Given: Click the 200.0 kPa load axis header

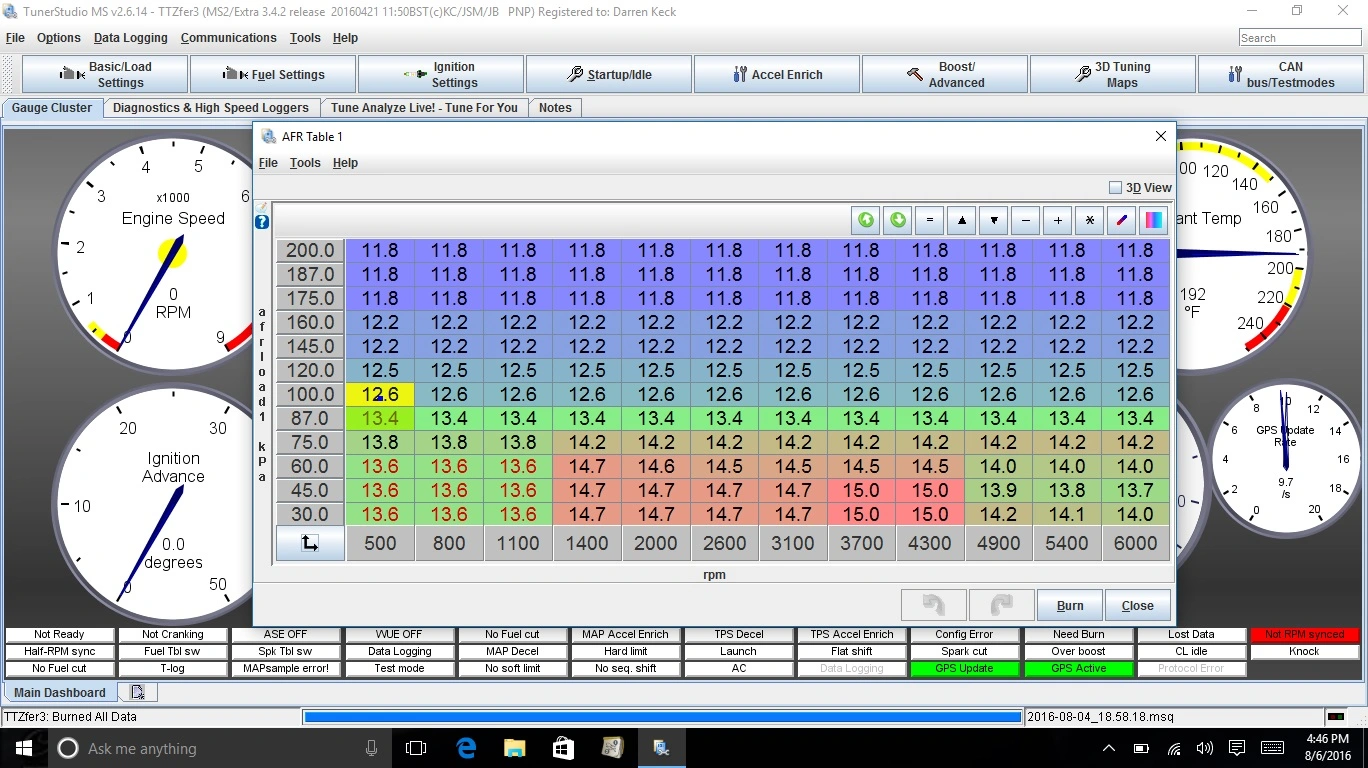Looking at the screenshot, I should pos(310,250).
